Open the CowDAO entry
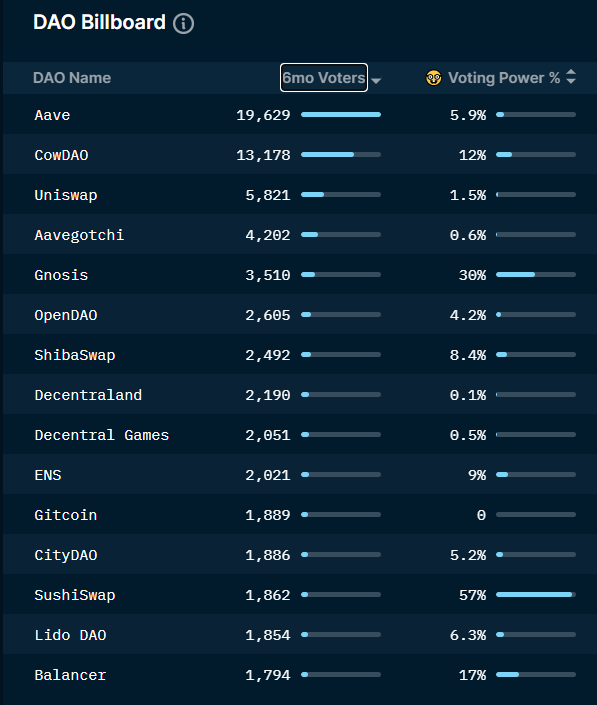The height and width of the screenshot is (705, 597). 300,155
